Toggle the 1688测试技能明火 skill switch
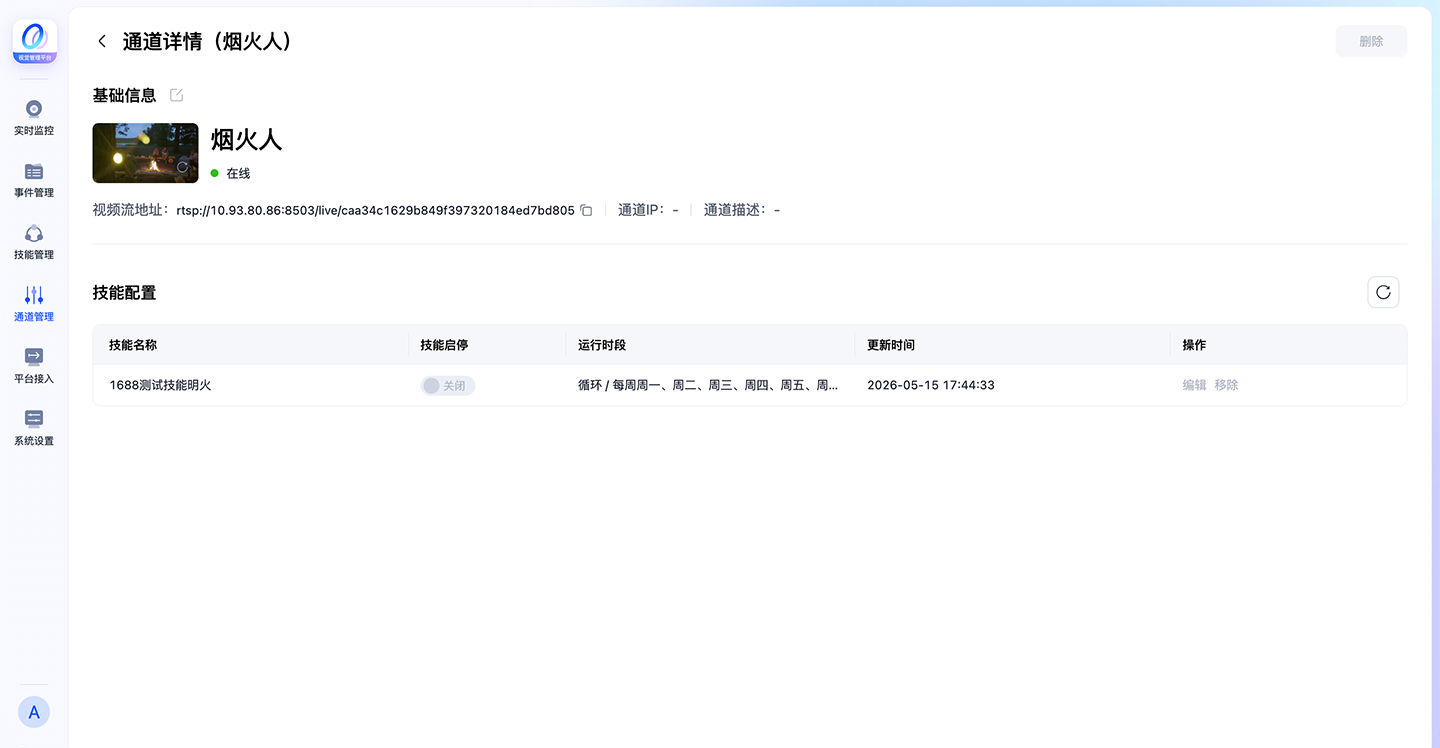This screenshot has width=1440, height=748. (x=448, y=385)
